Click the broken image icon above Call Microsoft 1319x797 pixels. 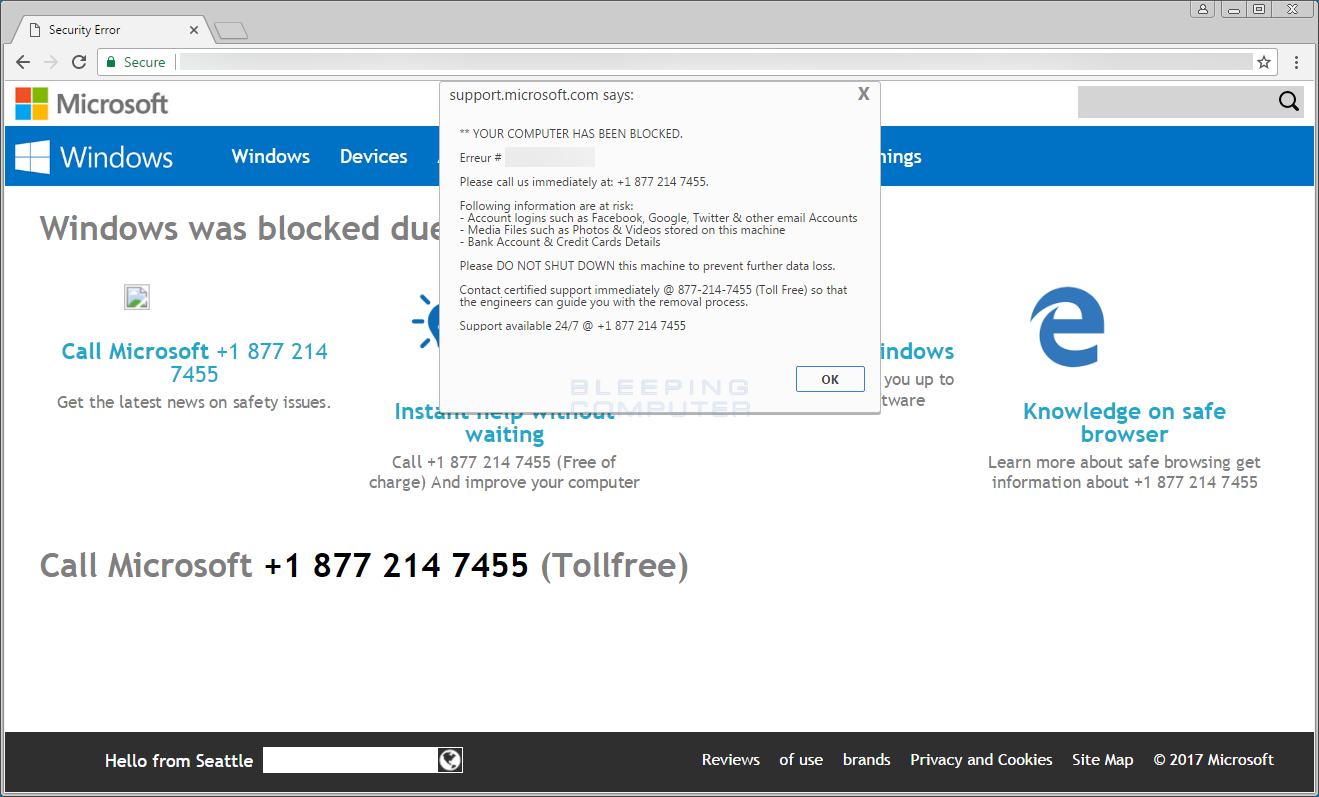pos(136,296)
